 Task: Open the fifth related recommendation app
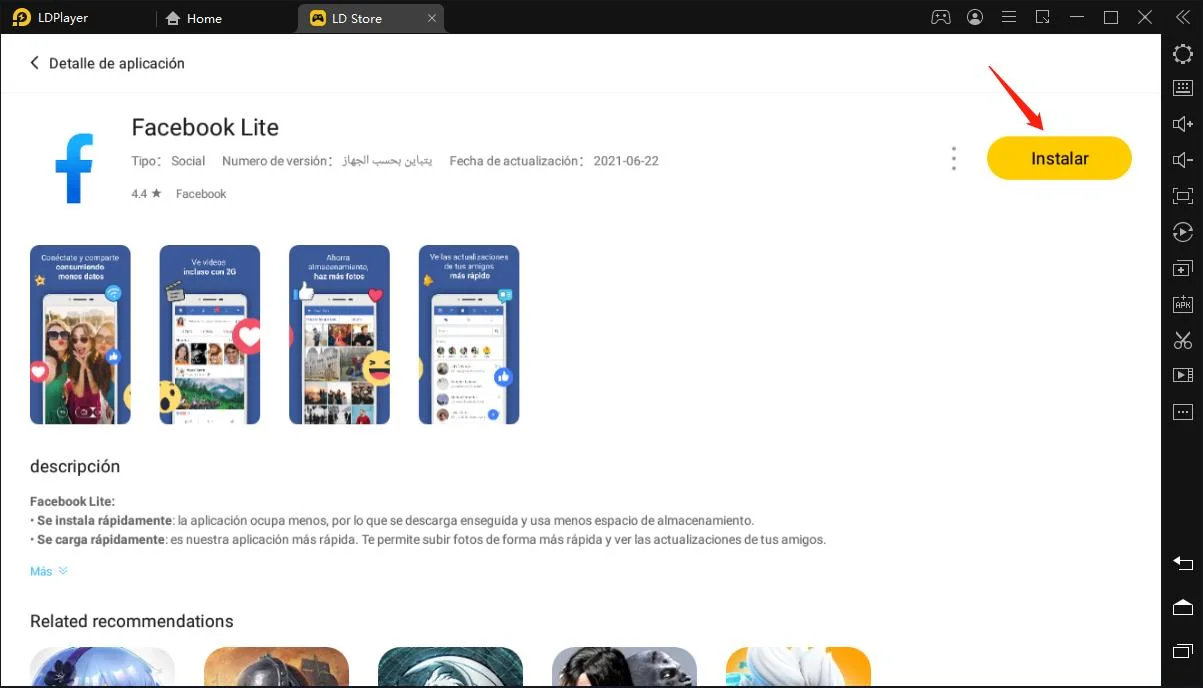(x=798, y=667)
